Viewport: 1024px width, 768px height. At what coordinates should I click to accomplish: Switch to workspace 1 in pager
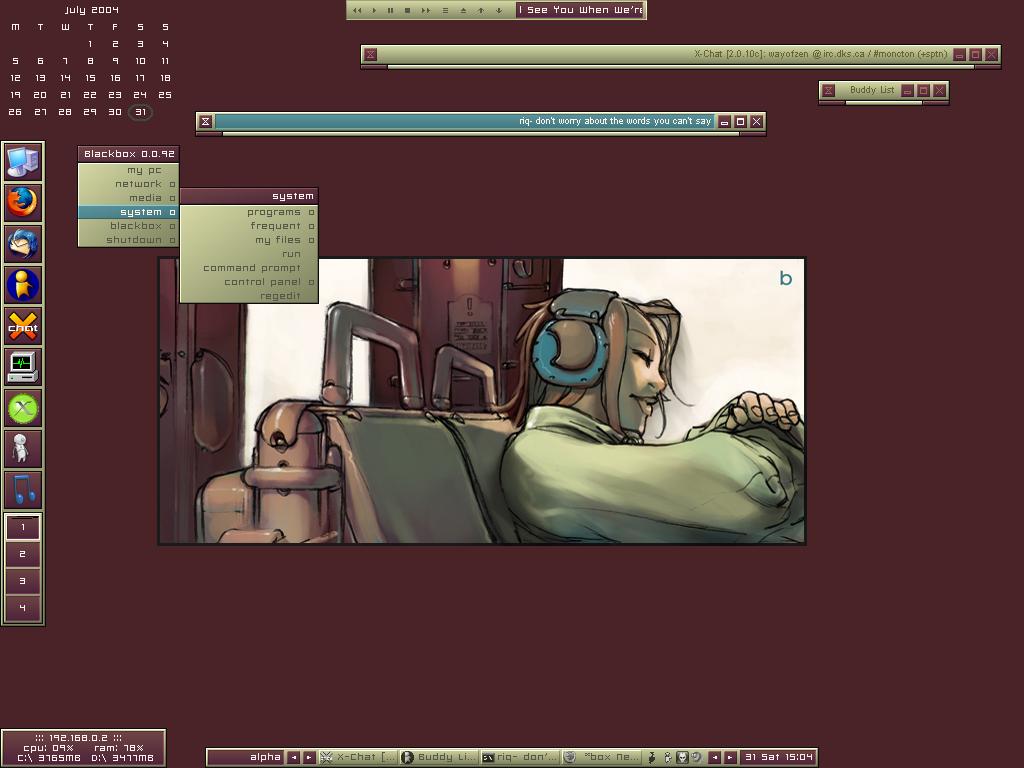pyautogui.click(x=23, y=527)
